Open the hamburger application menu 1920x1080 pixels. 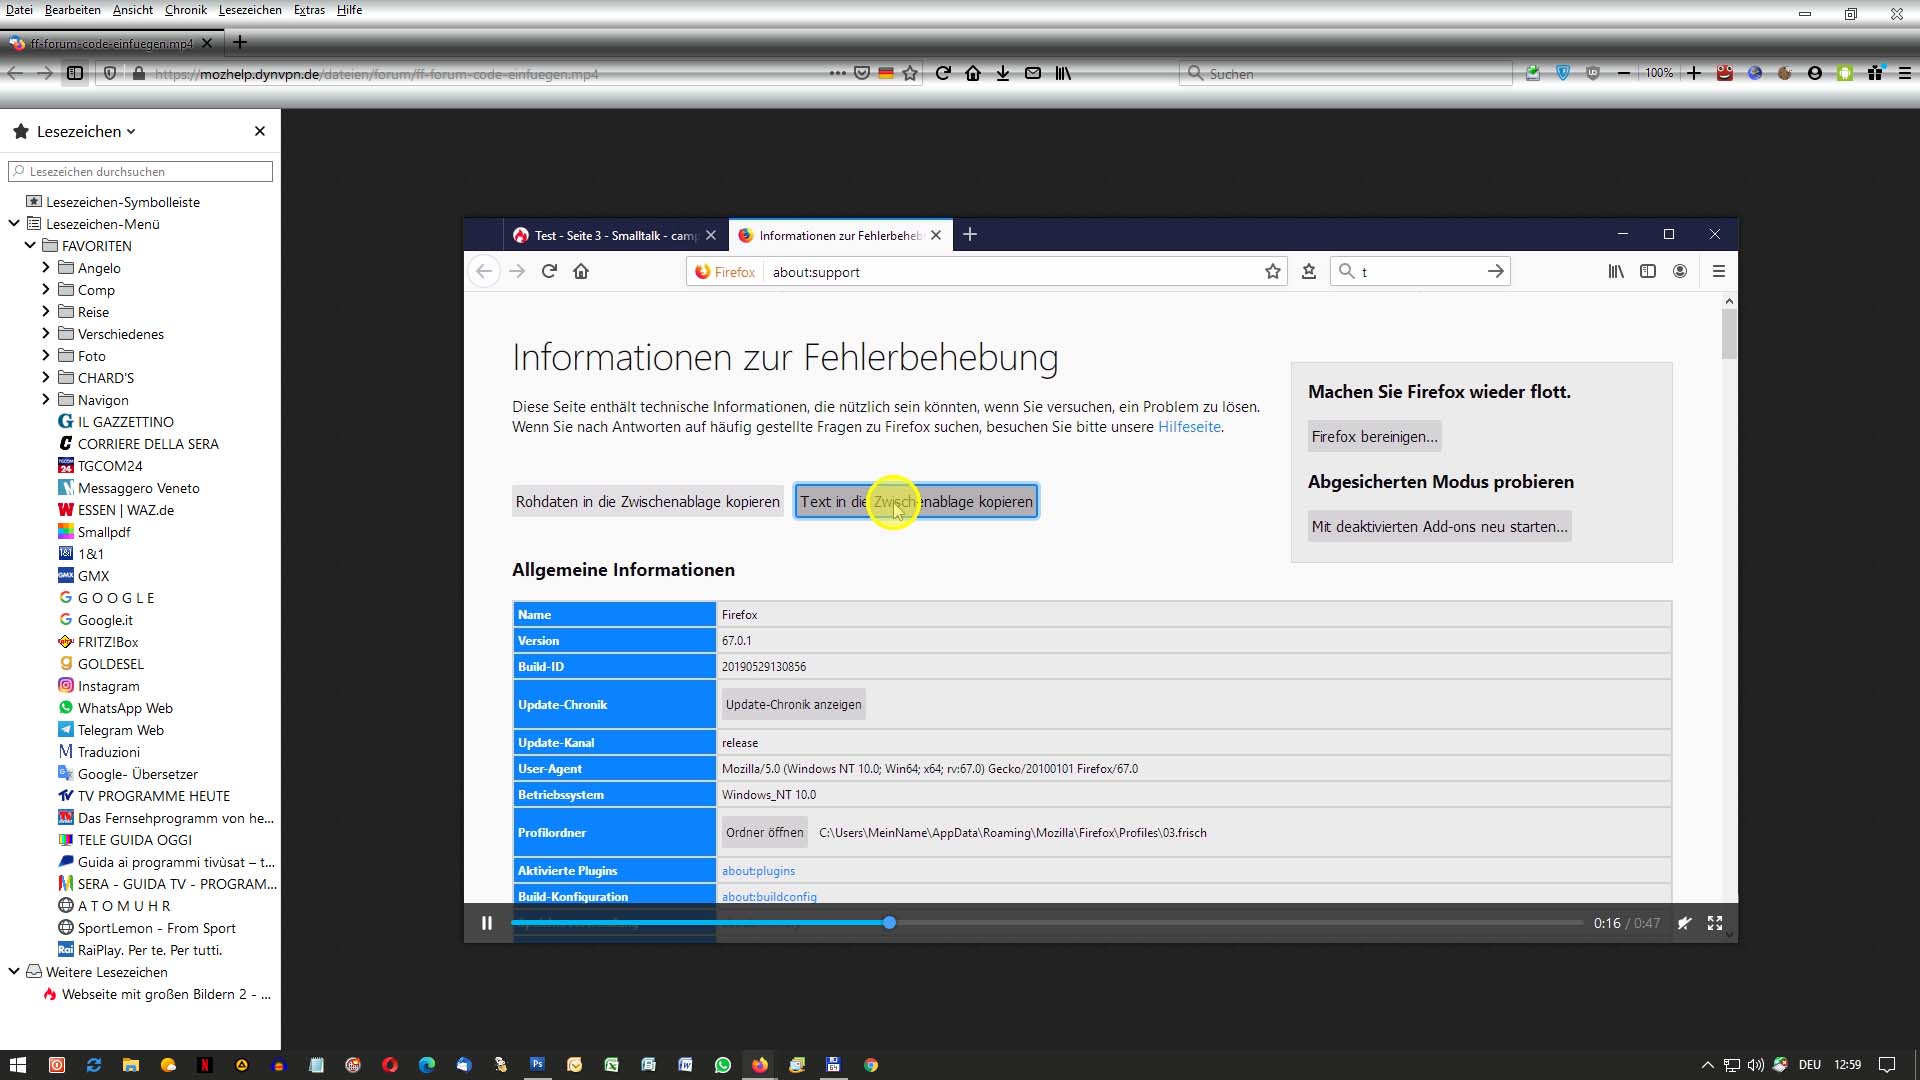pyautogui.click(x=1905, y=73)
